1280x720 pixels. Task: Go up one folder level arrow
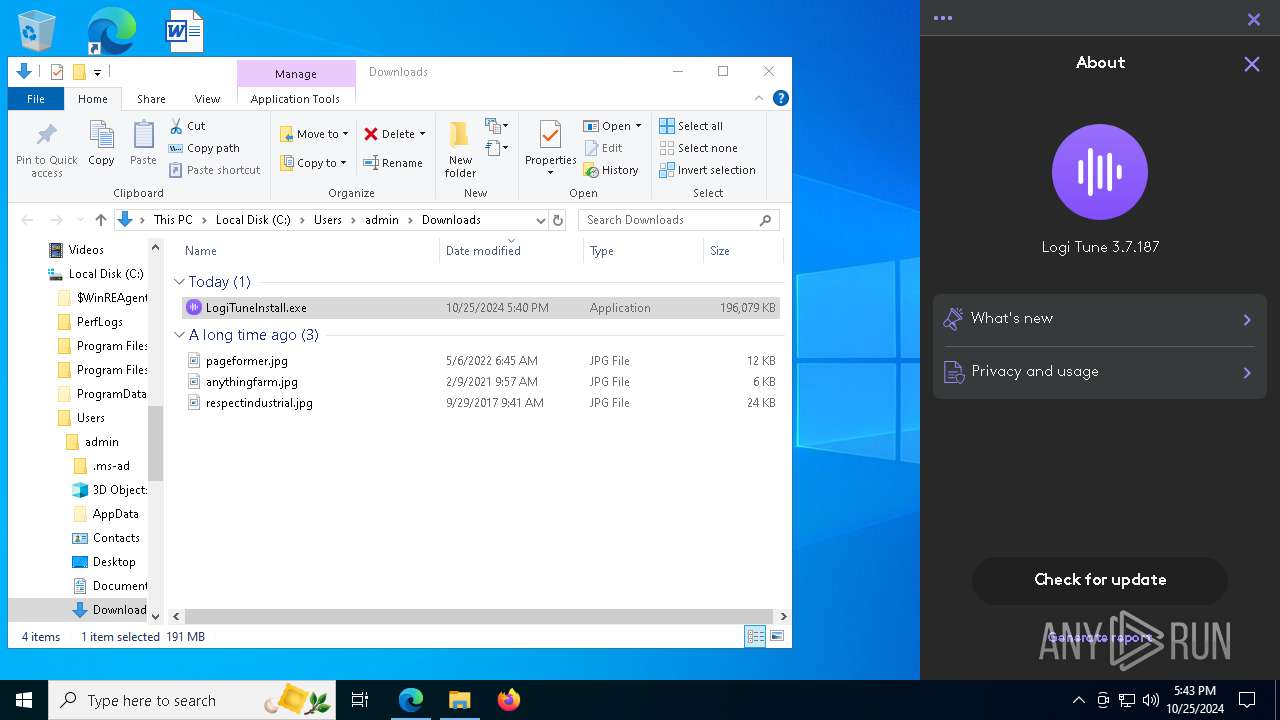(x=101, y=220)
